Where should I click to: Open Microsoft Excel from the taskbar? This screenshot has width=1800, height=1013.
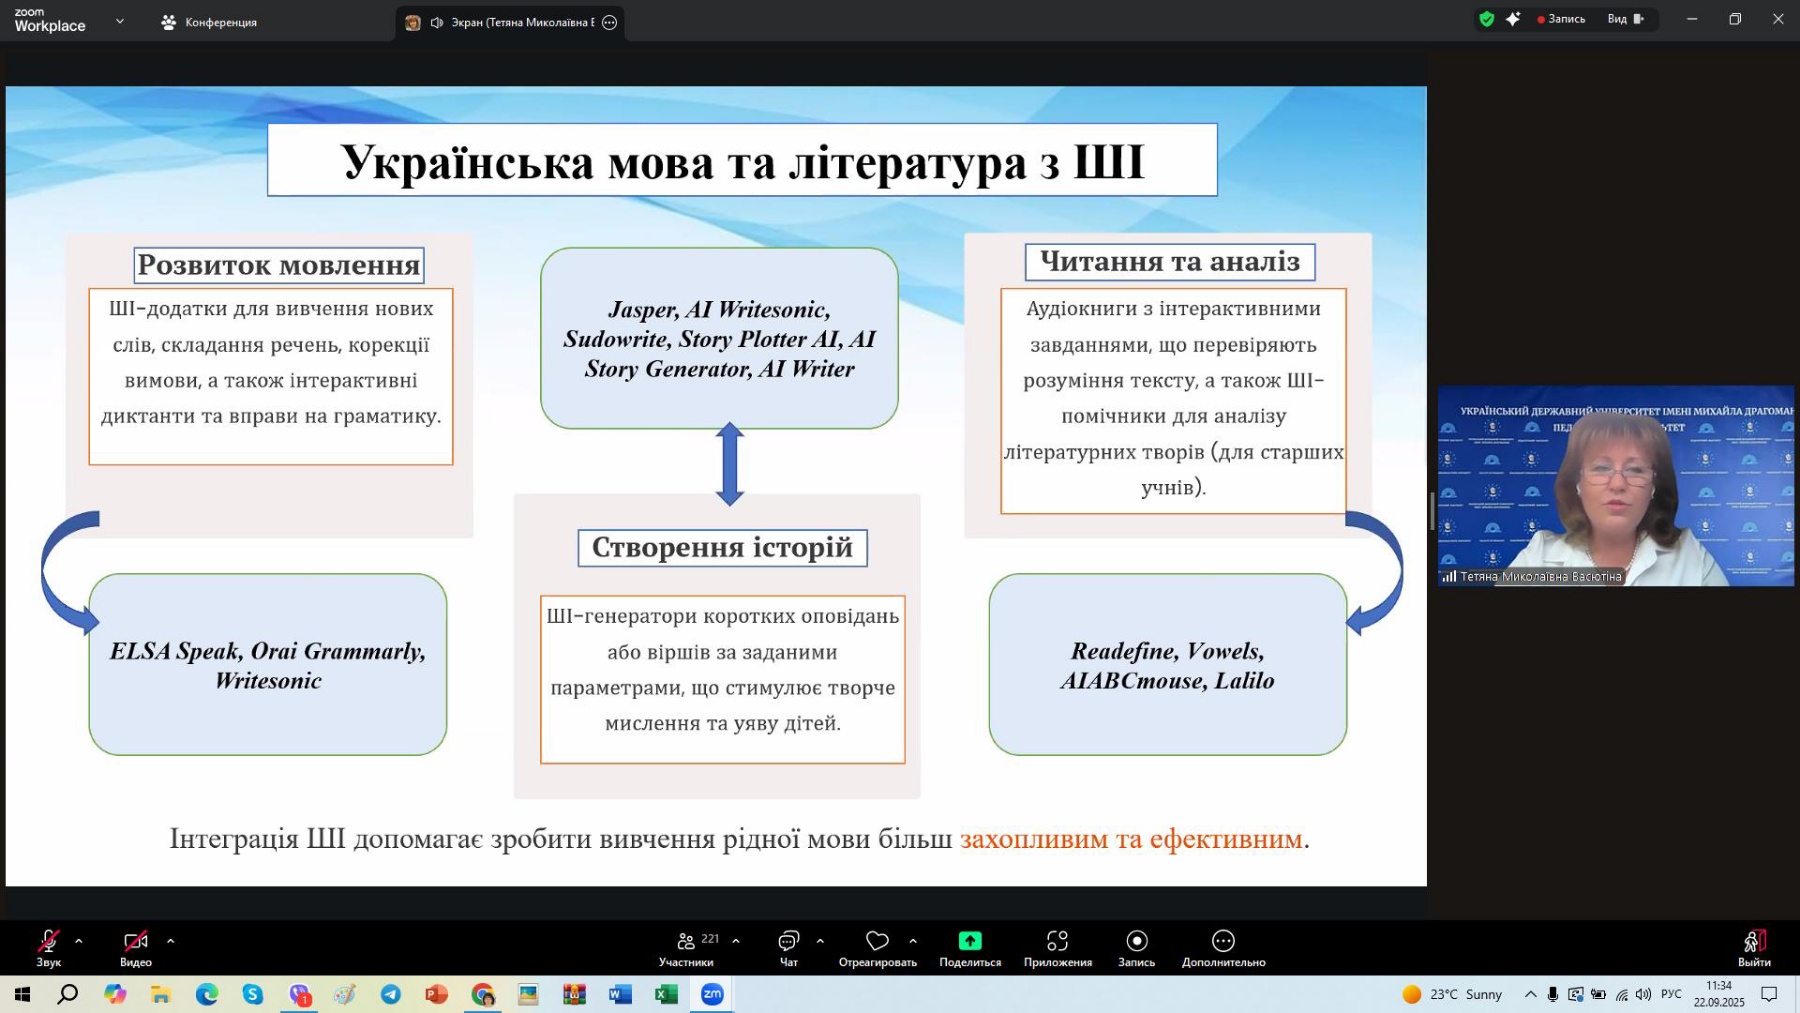click(x=666, y=994)
